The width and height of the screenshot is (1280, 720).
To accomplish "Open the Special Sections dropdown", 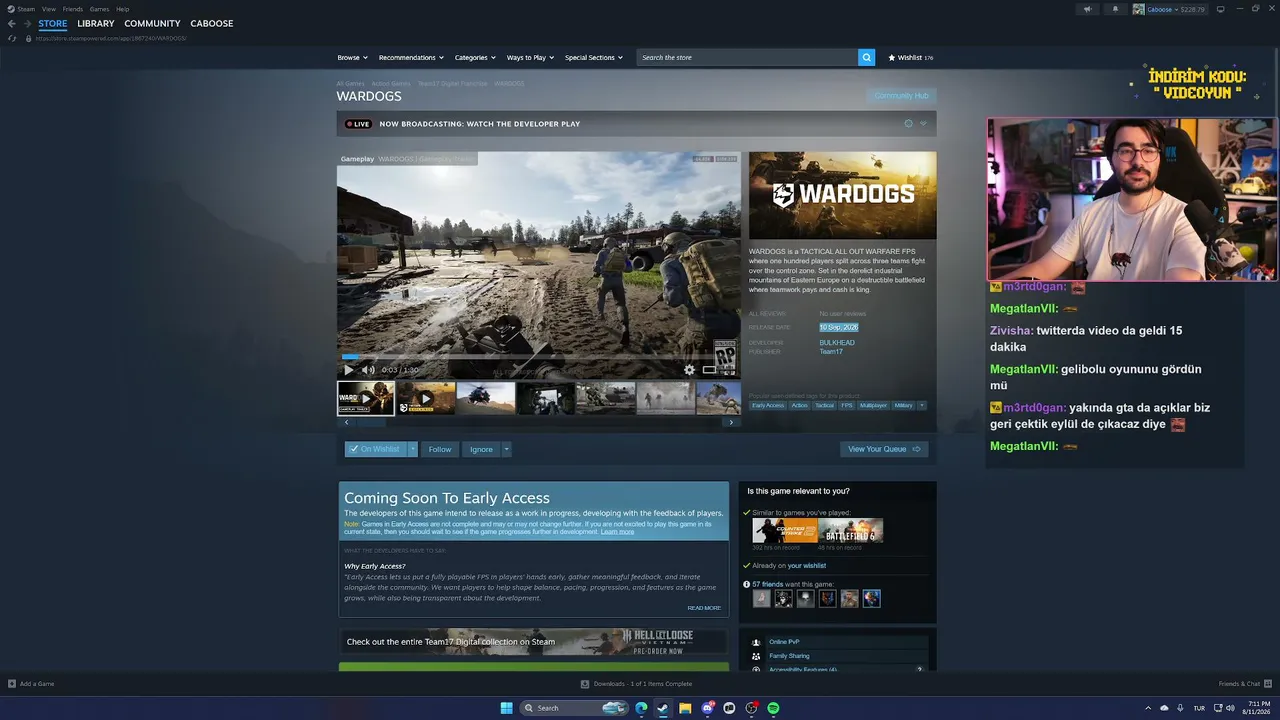I will point(593,57).
